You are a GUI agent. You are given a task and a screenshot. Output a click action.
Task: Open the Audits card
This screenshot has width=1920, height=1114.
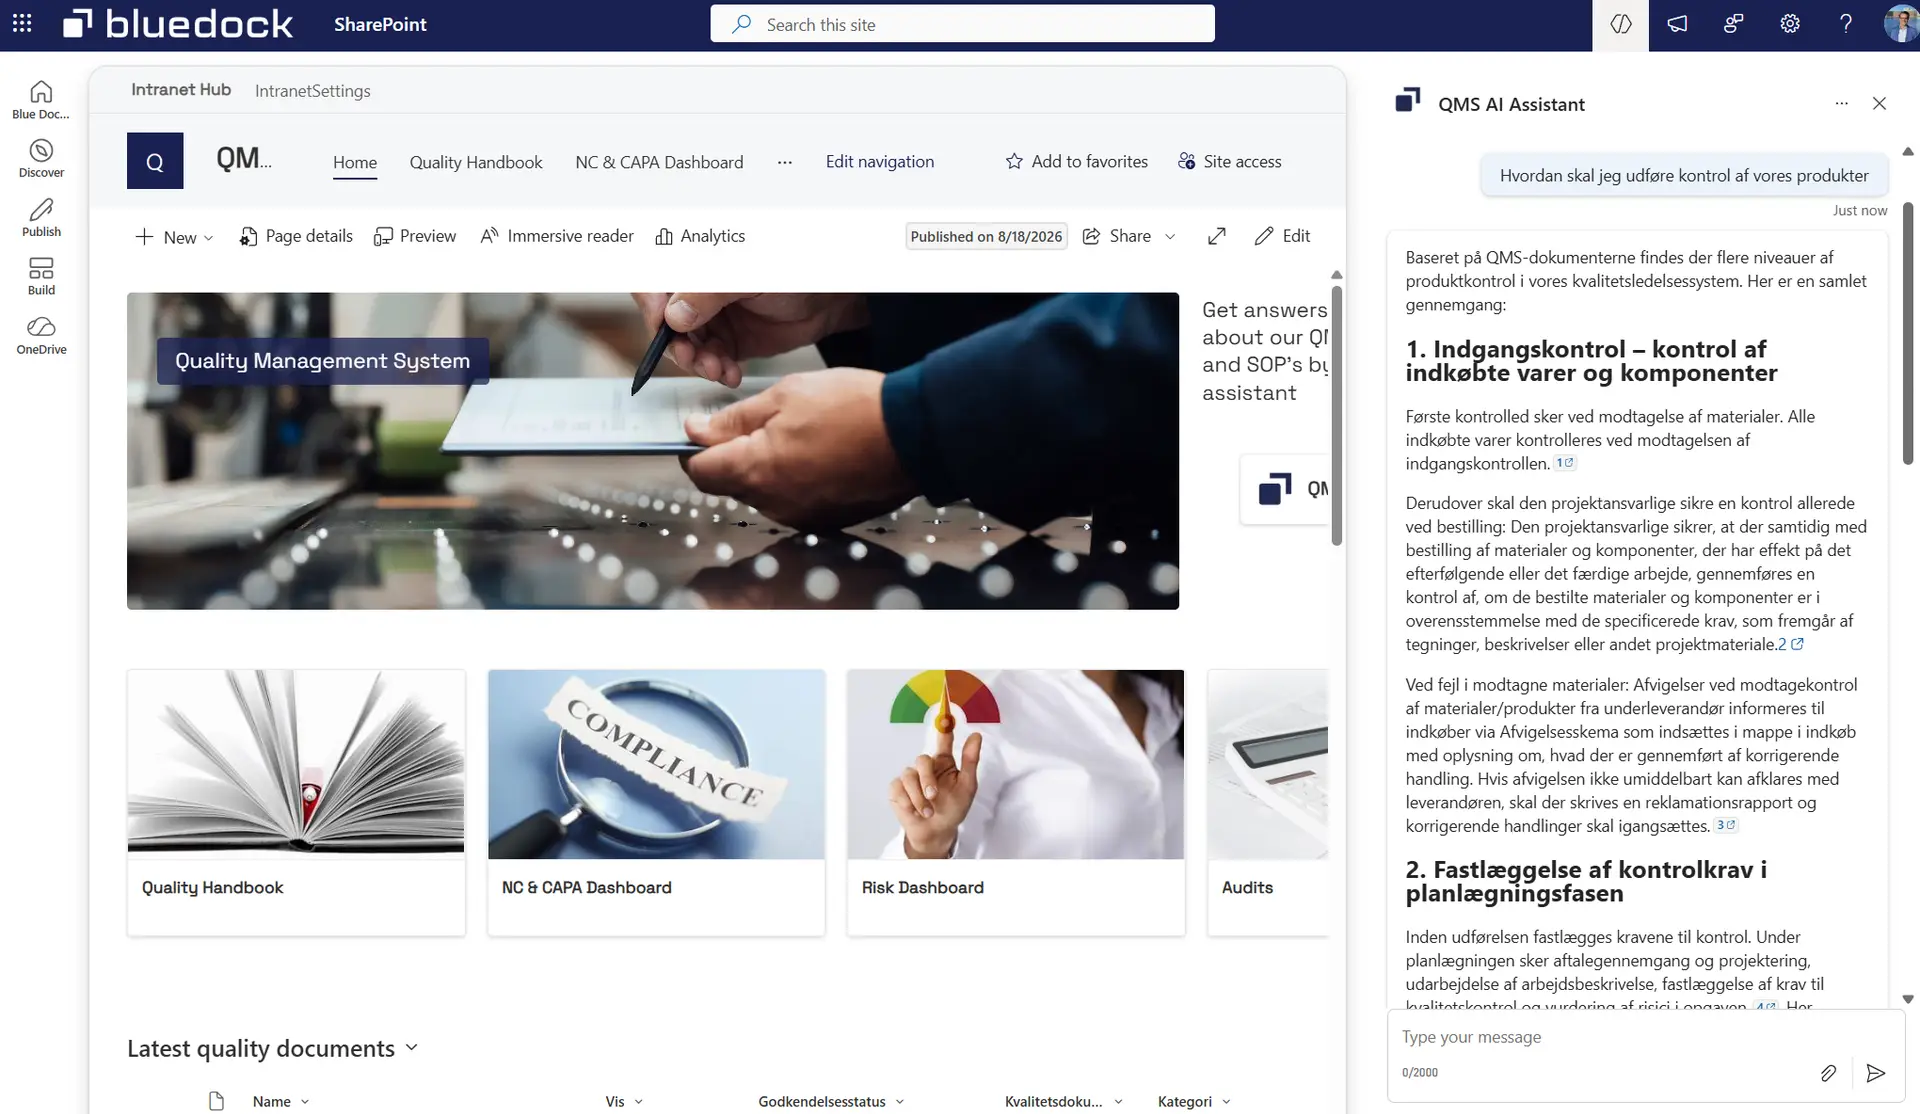tap(1268, 802)
